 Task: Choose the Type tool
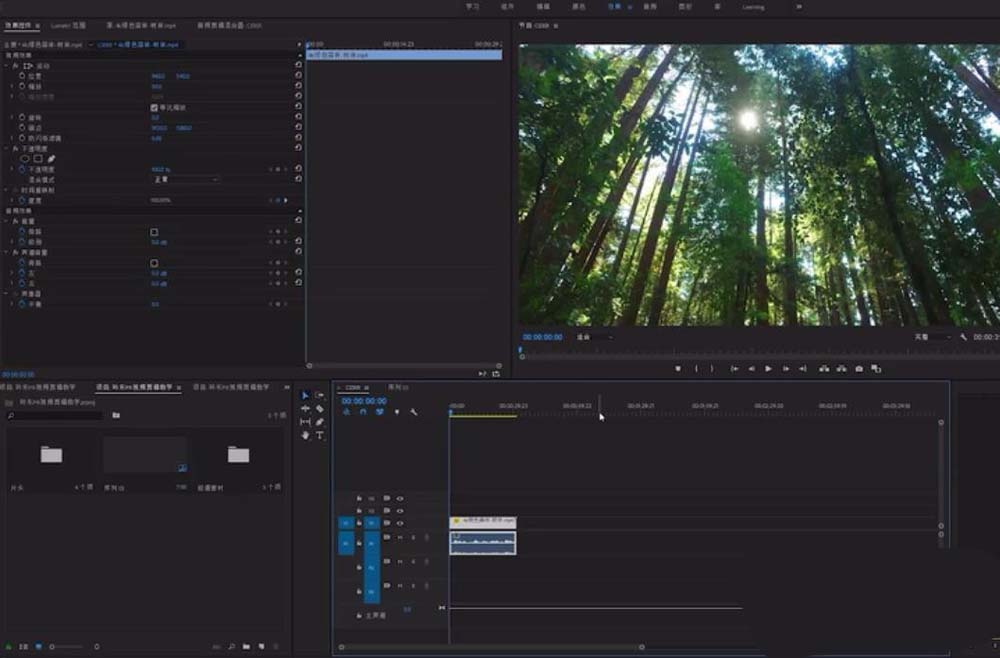[x=320, y=436]
